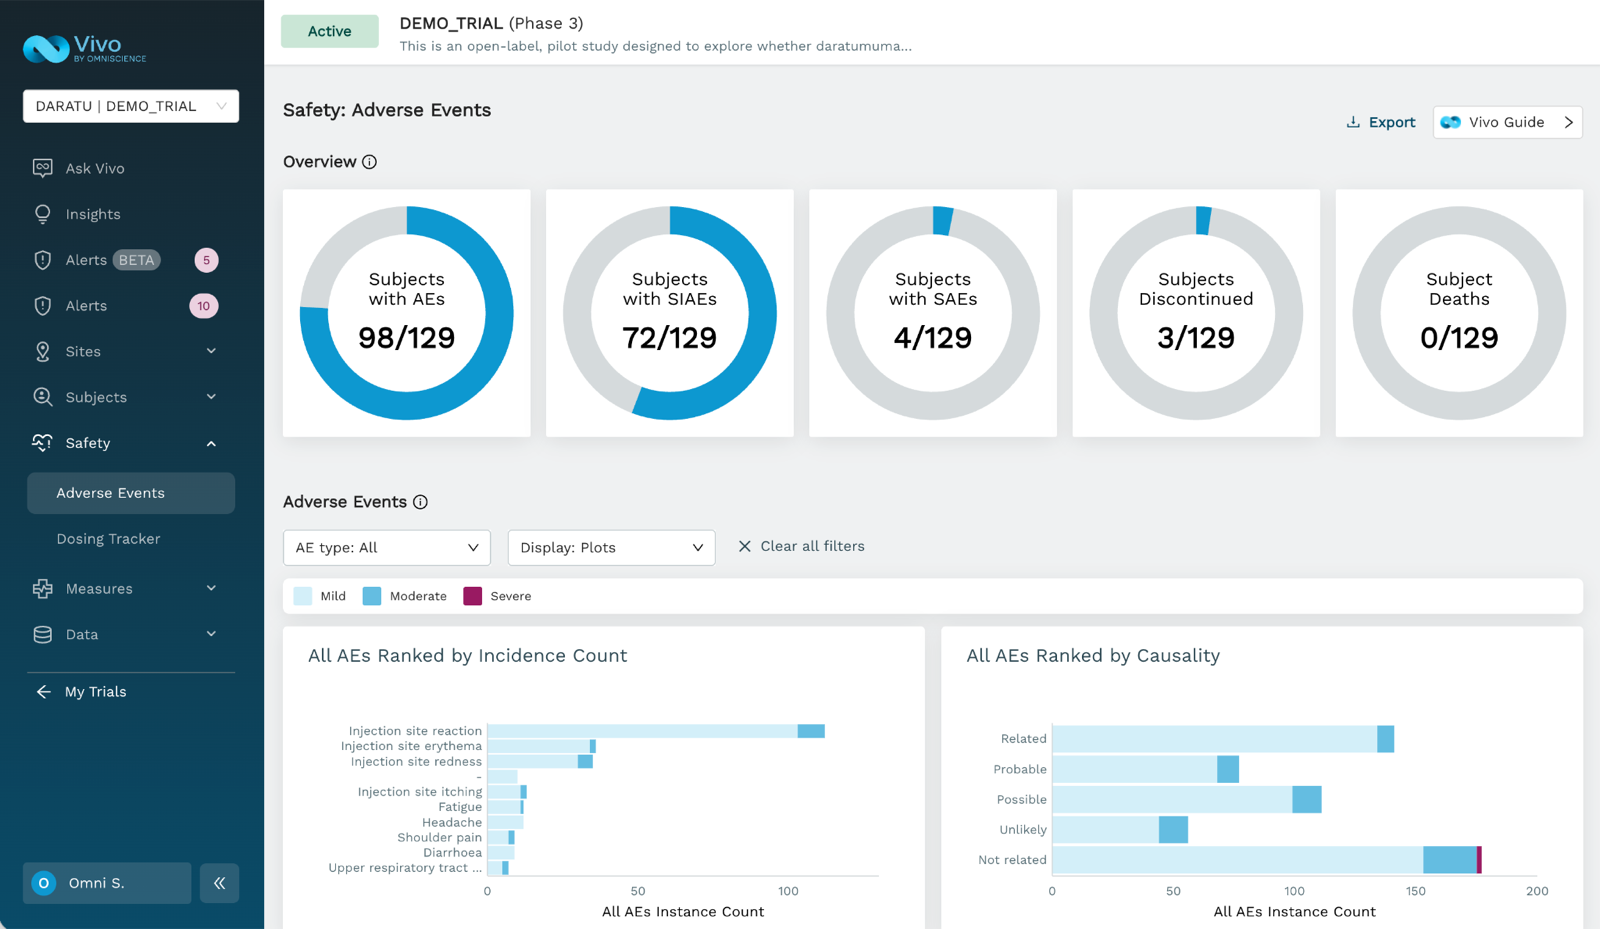The width and height of the screenshot is (1600, 929).
Task: Click the truncated trial description text
Action: click(655, 46)
